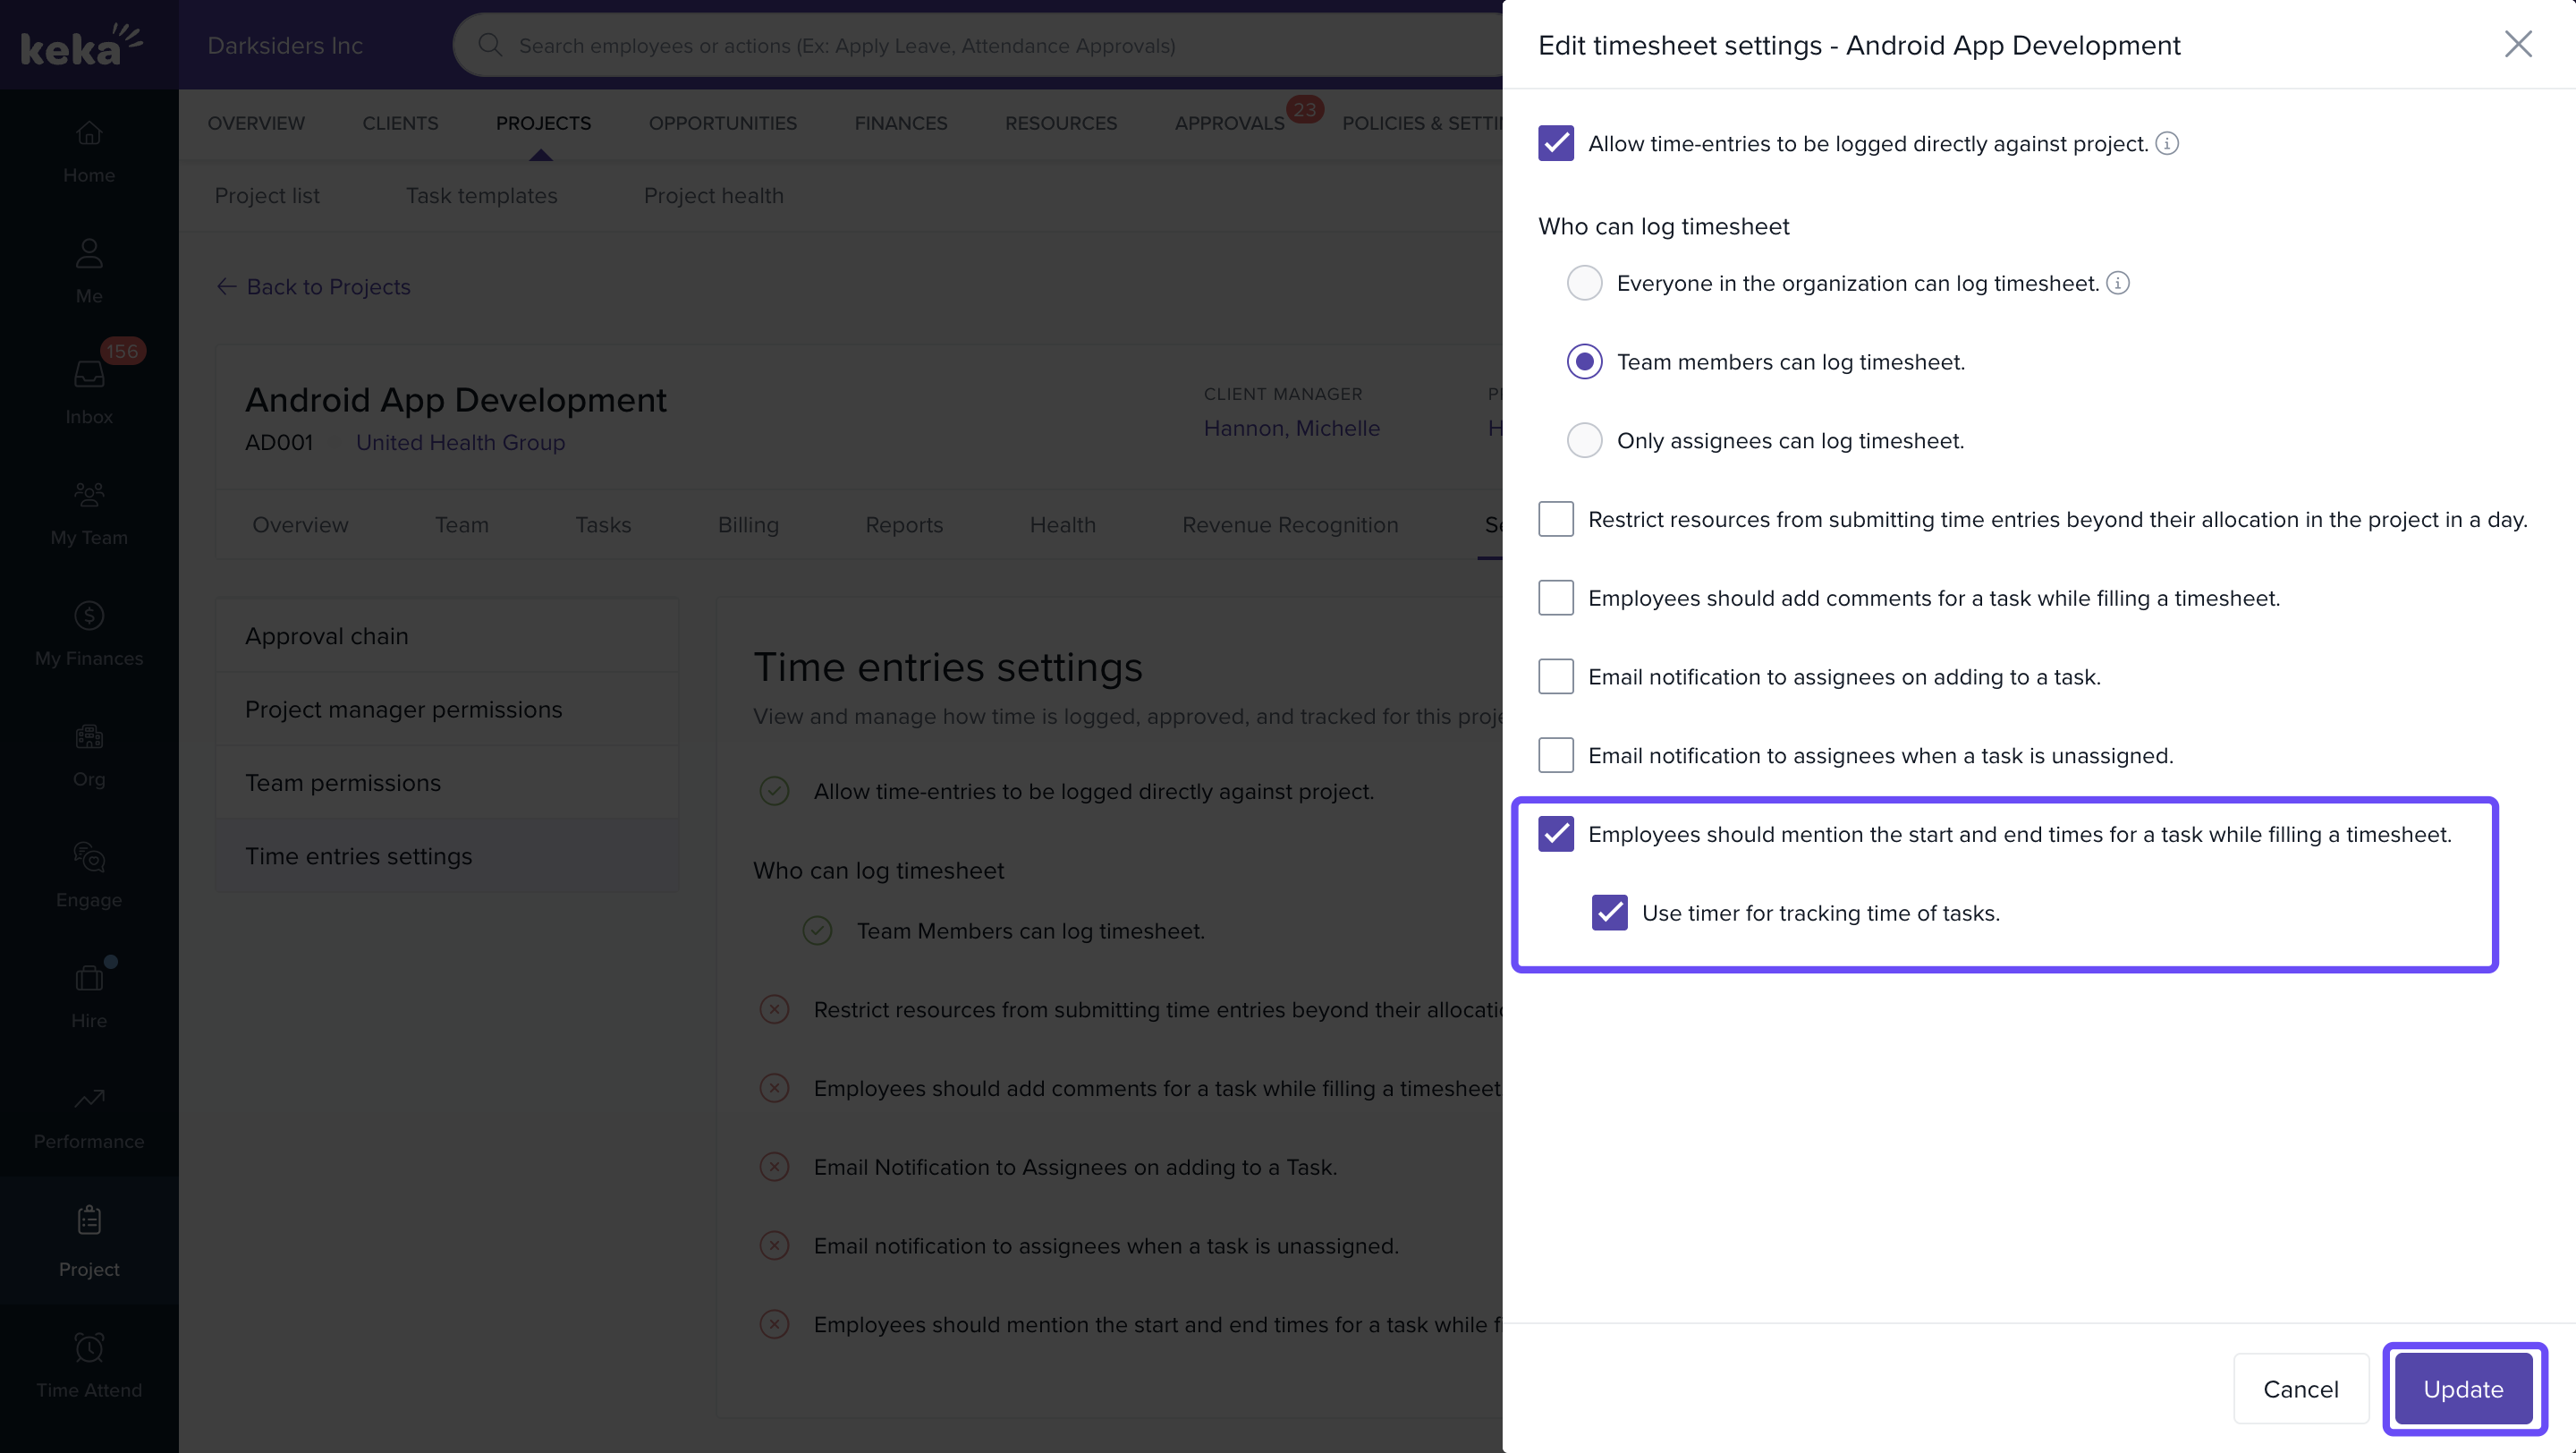Enable comments required for task checkbox
The width and height of the screenshot is (2576, 1453).
[x=1556, y=598]
